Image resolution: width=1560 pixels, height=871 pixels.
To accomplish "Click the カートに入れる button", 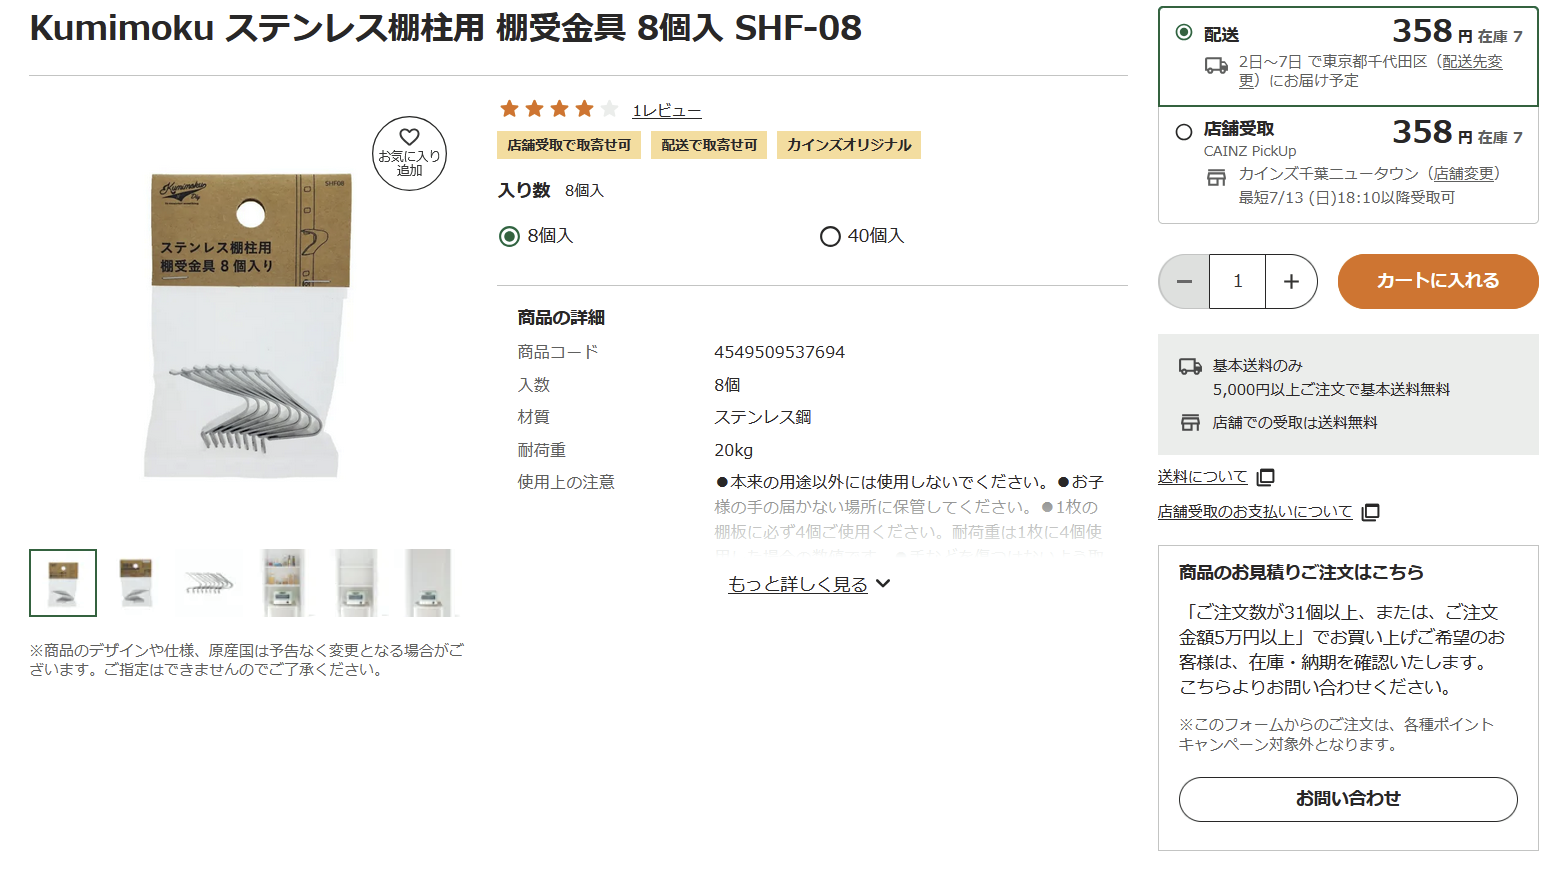I will tap(1437, 281).
